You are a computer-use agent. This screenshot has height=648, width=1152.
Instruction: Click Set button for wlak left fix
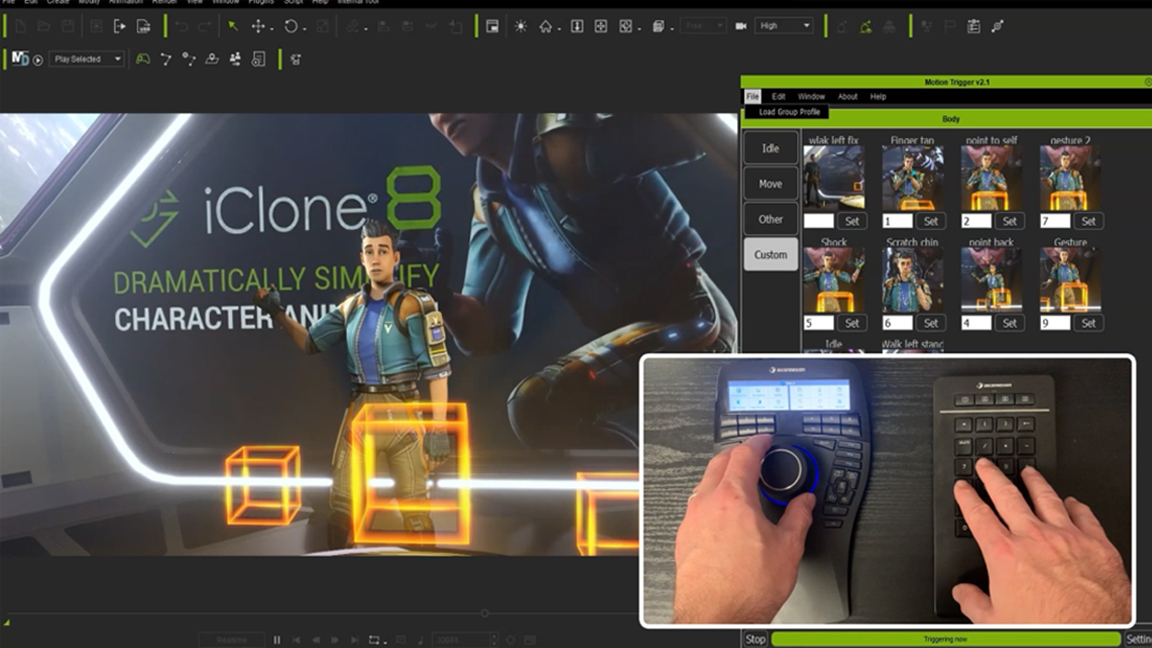tap(852, 221)
